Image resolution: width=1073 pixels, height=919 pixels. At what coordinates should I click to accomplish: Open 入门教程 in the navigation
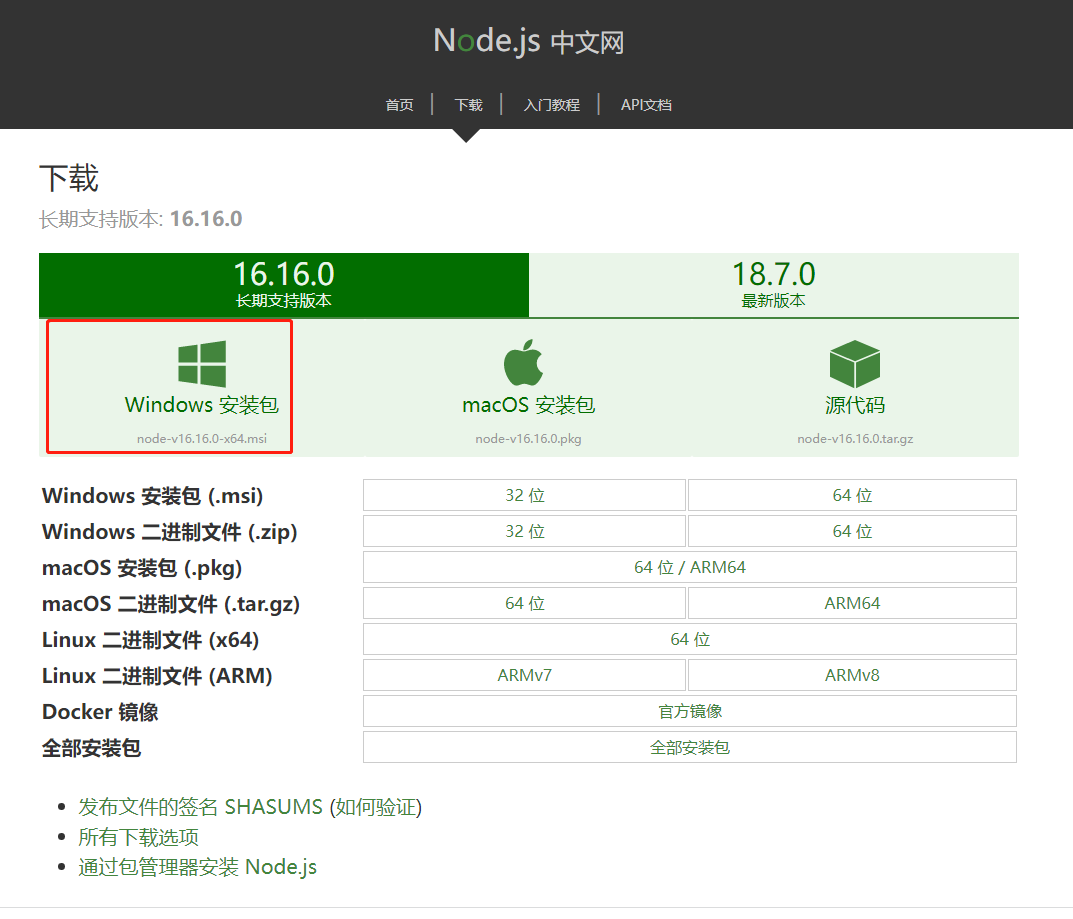coord(552,105)
